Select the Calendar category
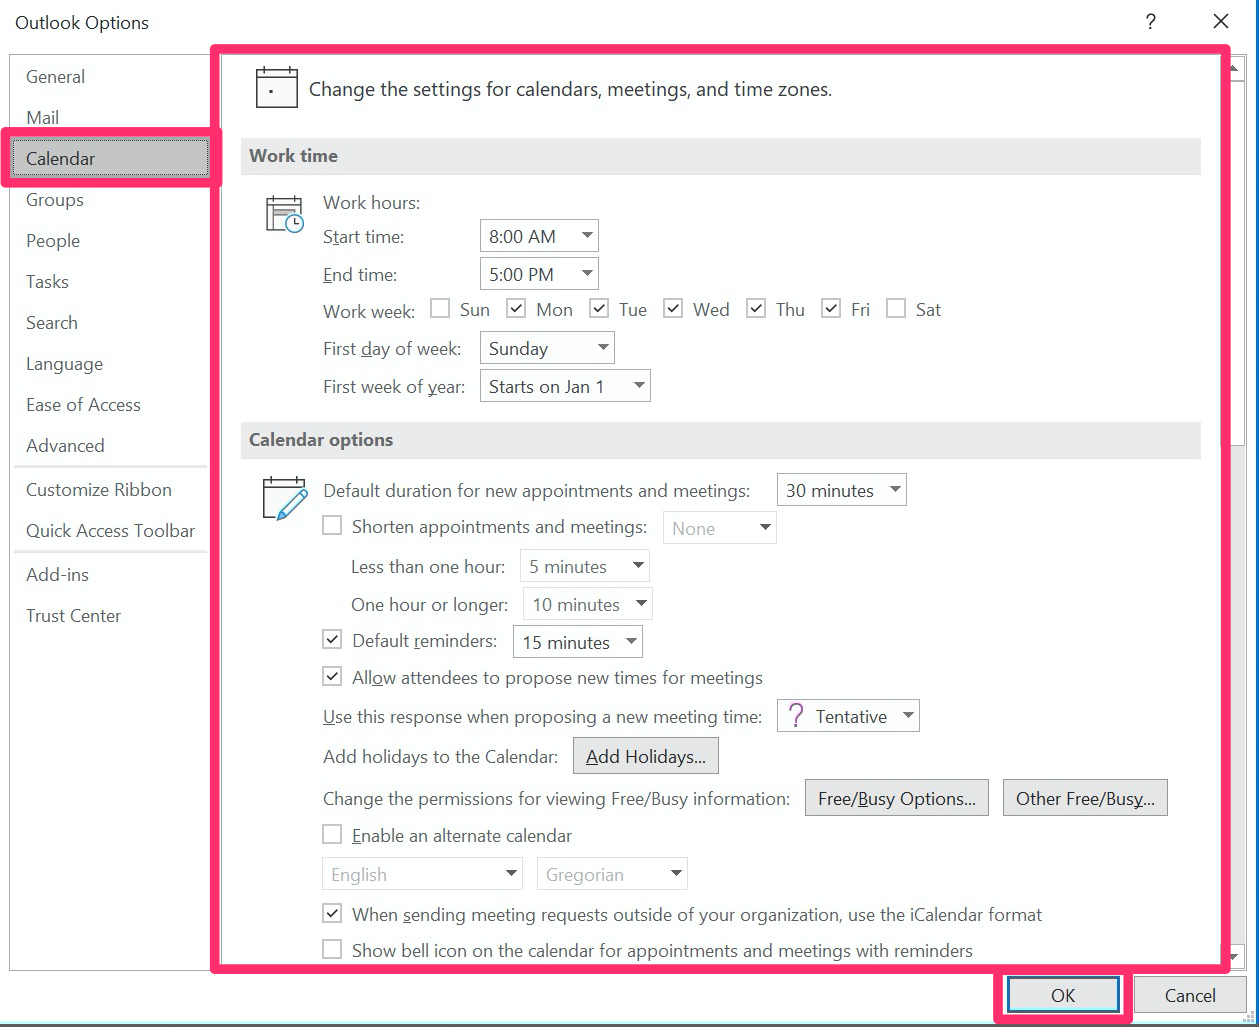Image resolution: width=1259 pixels, height=1027 pixels. (110, 158)
